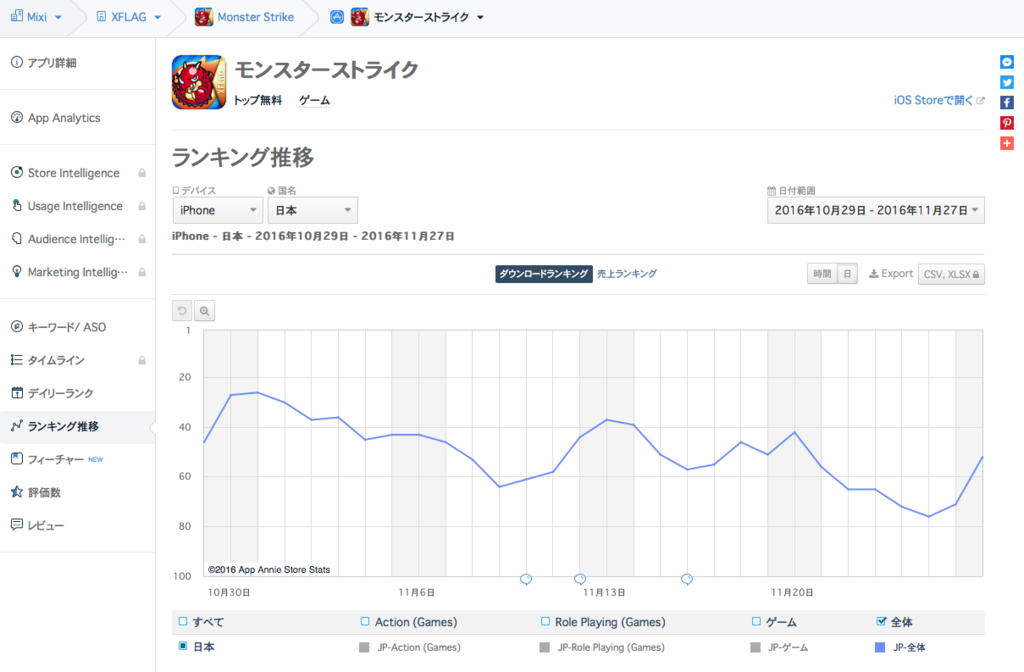
Task: Click the App Store icon in breadcrumb
Action: (x=337, y=17)
